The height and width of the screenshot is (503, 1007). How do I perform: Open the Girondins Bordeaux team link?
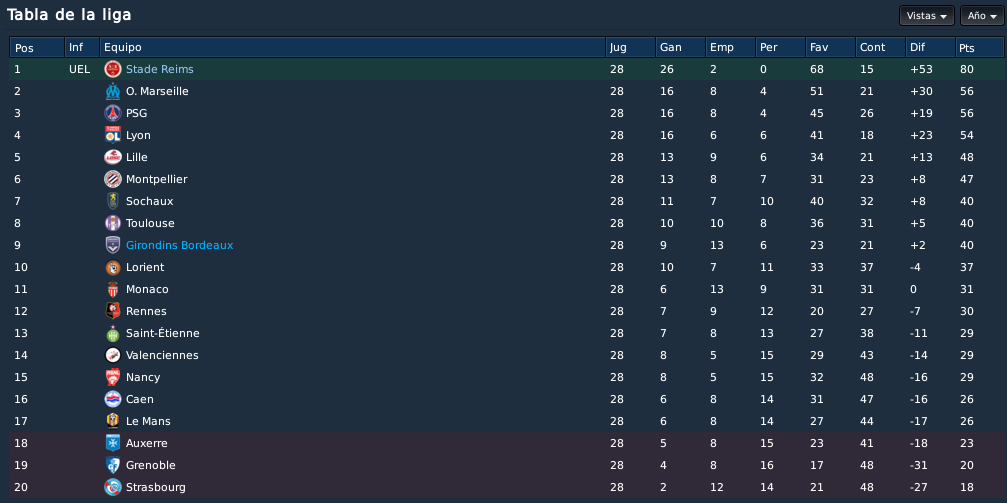click(179, 245)
